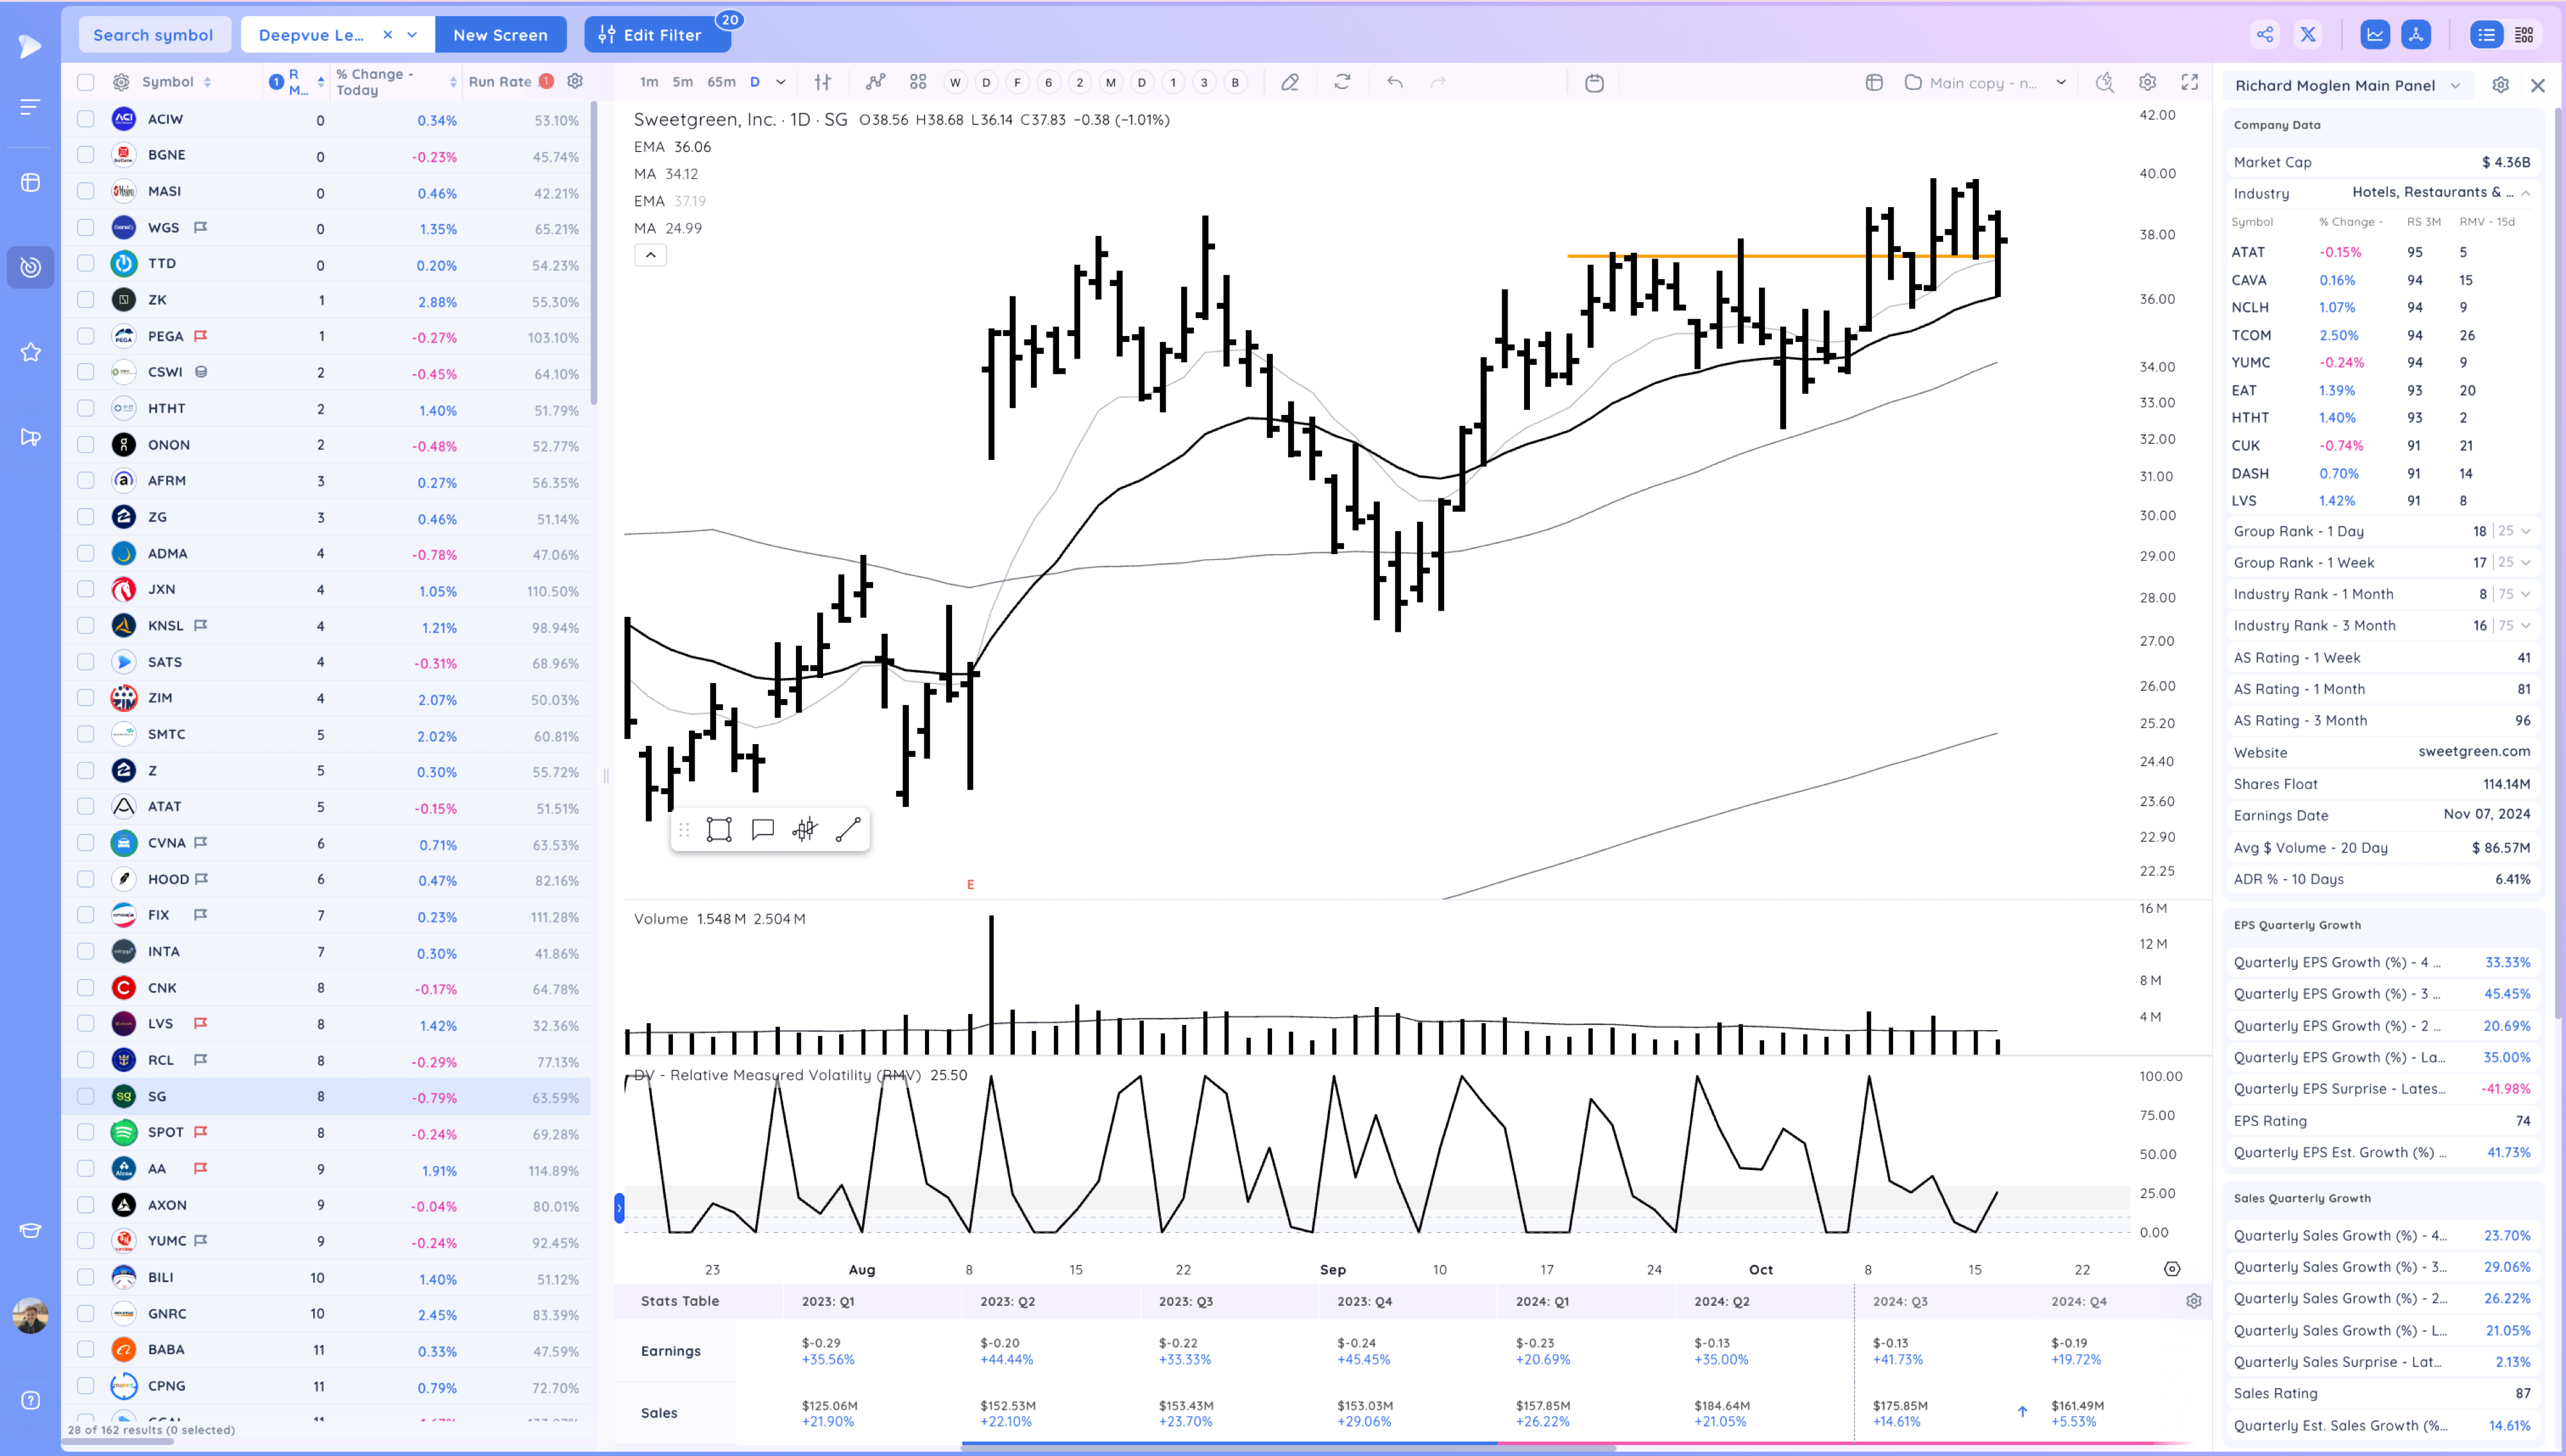Select the 5m timeframe option
The image size is (2566, 1456).
682,82
